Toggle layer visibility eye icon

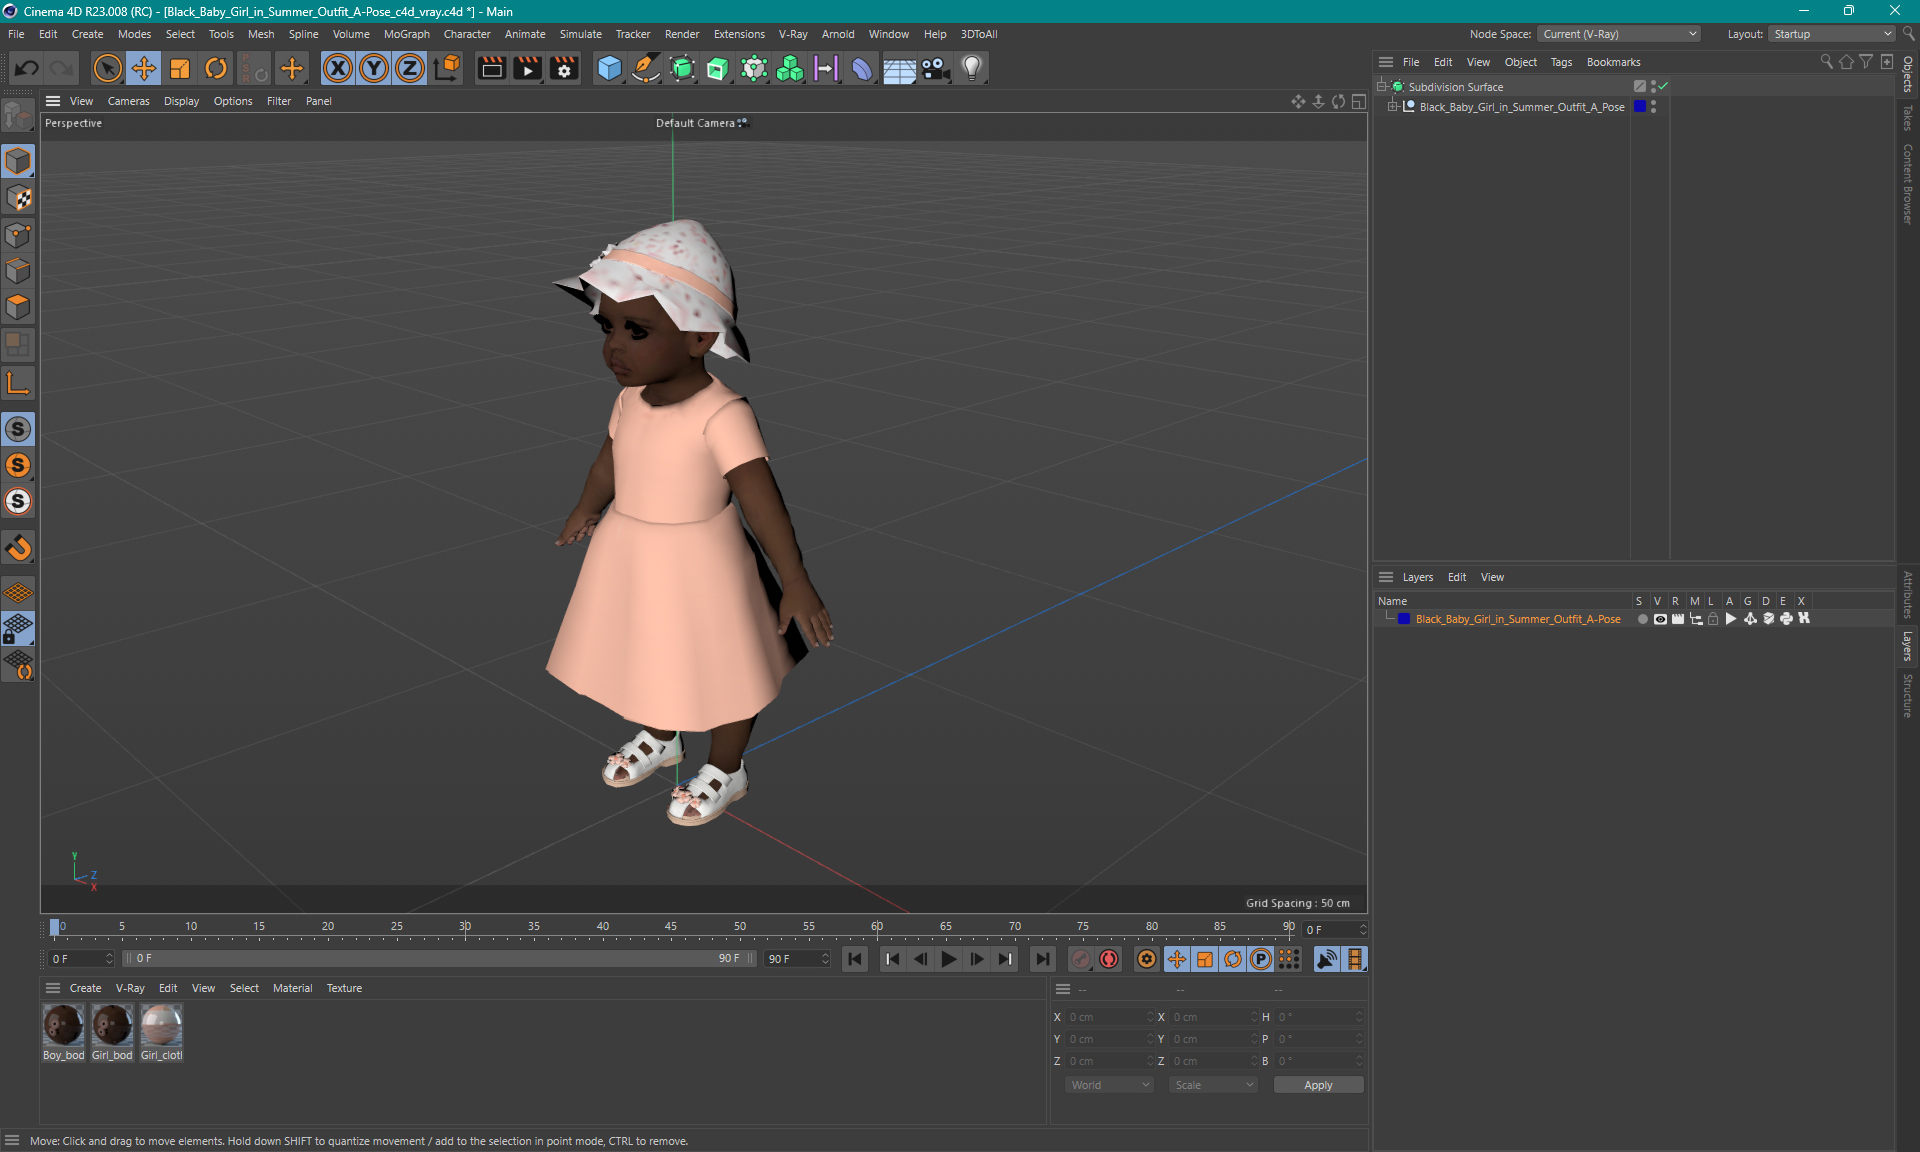1660,619
